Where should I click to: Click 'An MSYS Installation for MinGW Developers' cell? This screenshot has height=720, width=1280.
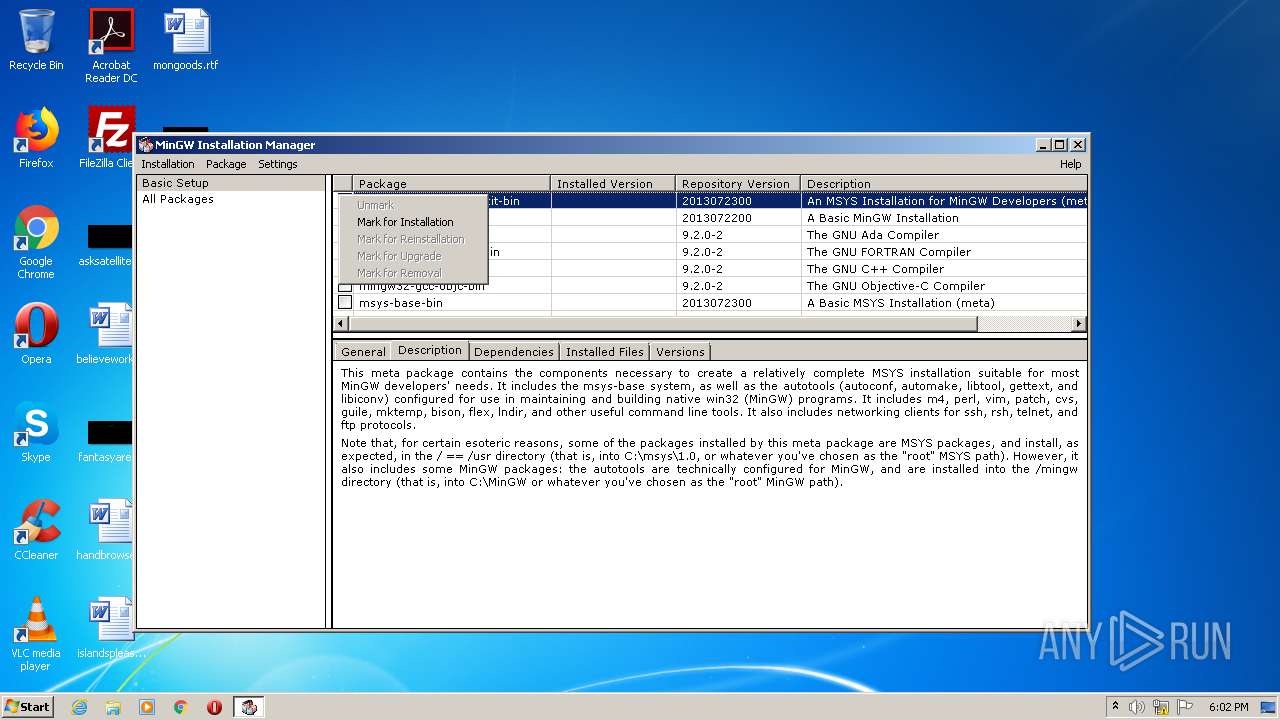[x=945, y=201]
